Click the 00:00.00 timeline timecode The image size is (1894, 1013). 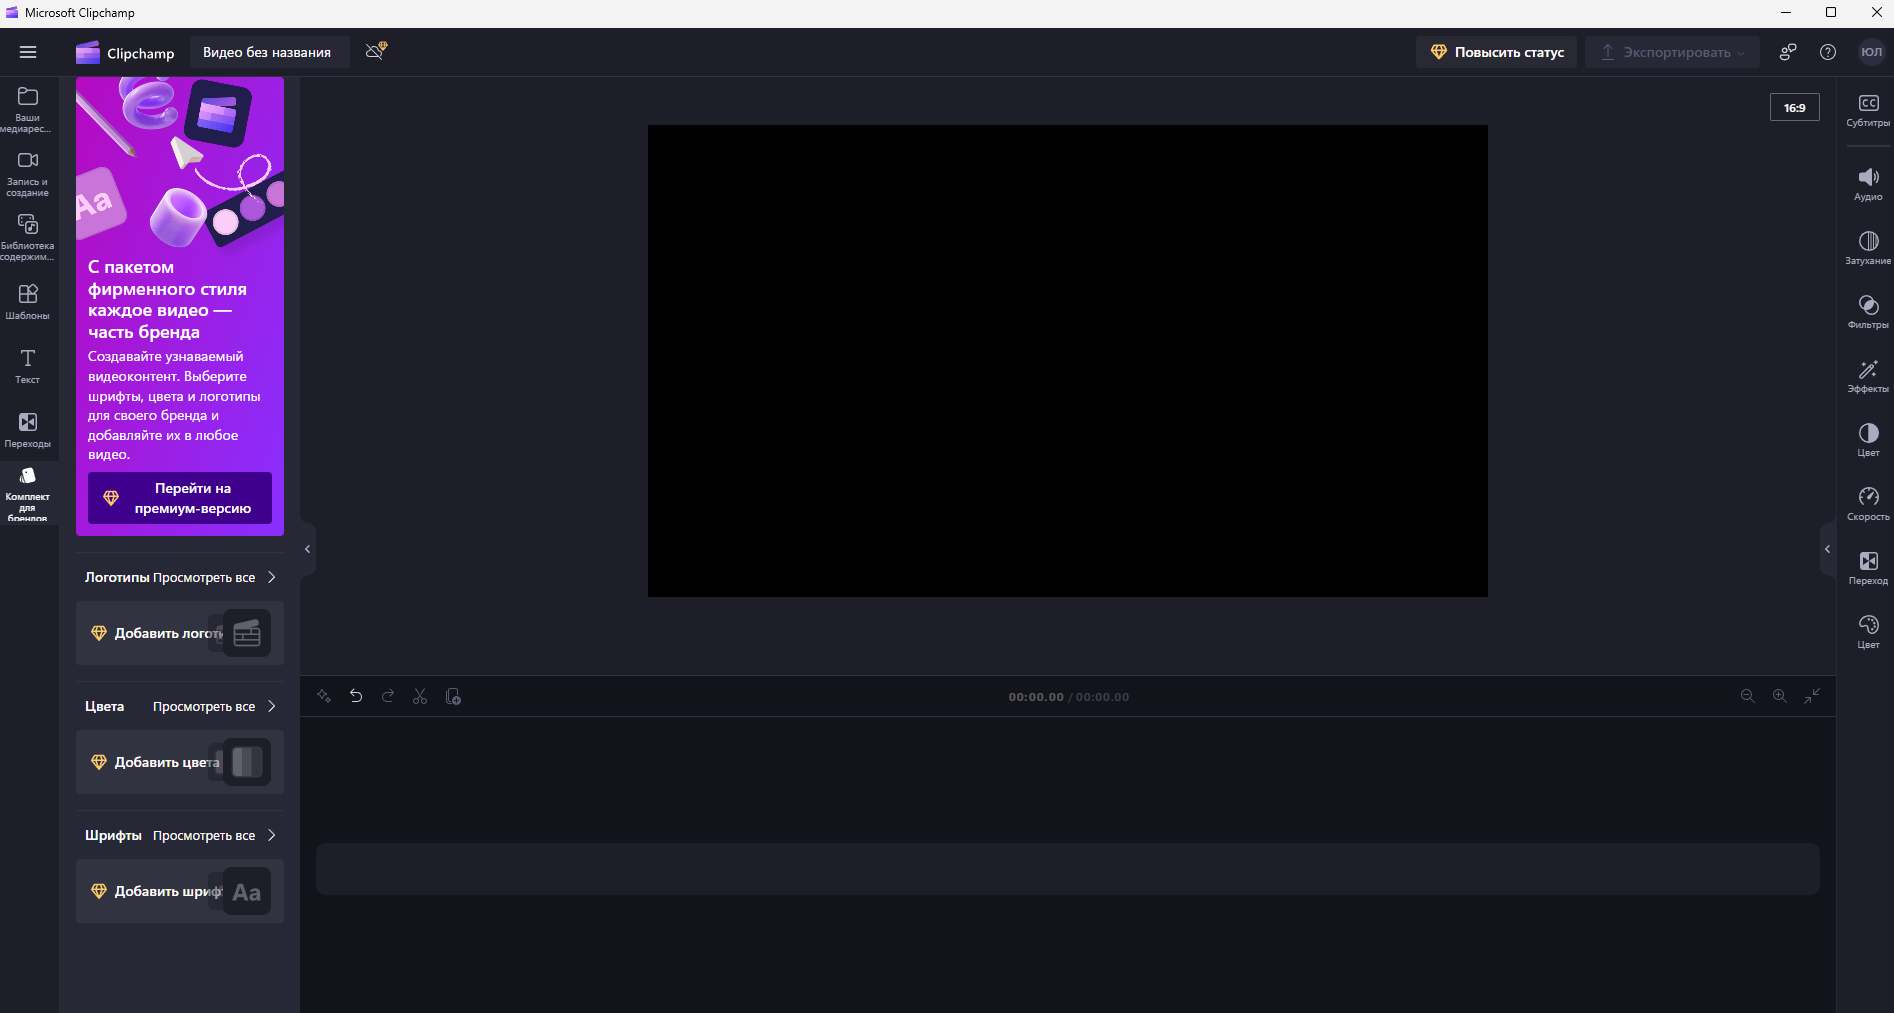(1036, 697)
